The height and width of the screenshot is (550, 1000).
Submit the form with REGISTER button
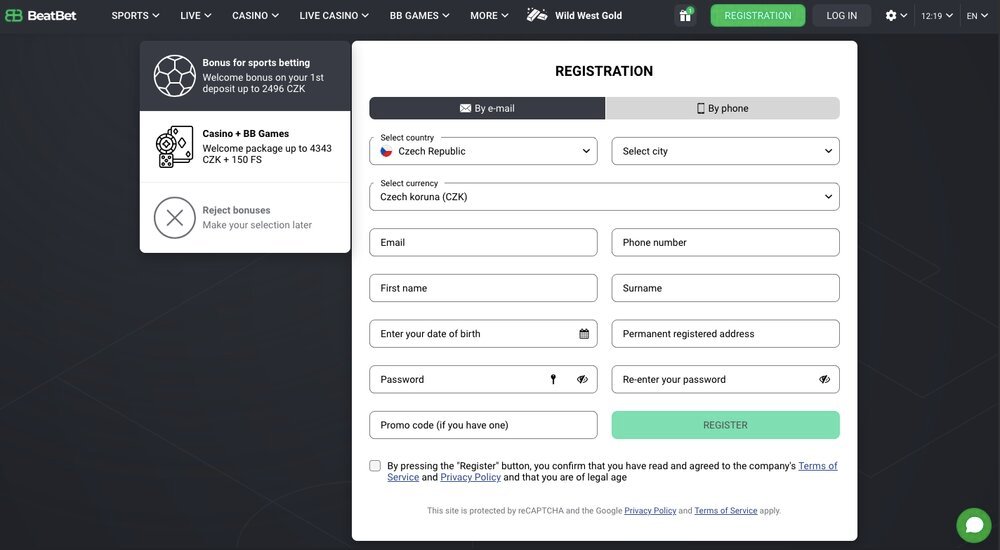726,425
